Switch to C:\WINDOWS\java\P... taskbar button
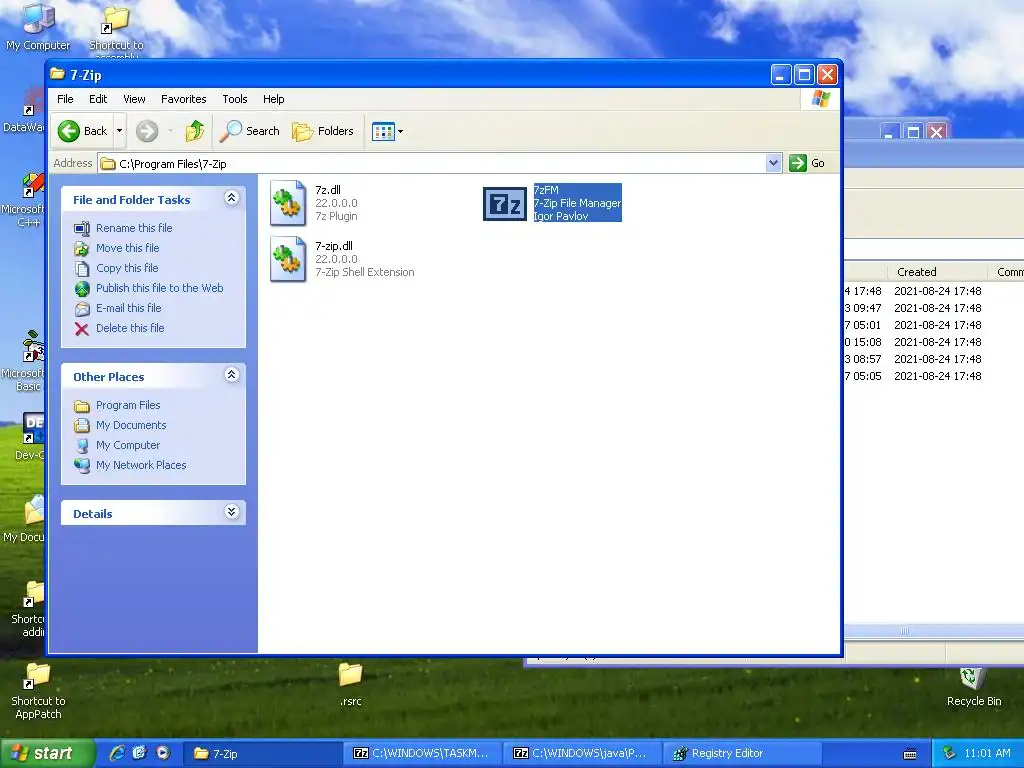 (583, 754)
